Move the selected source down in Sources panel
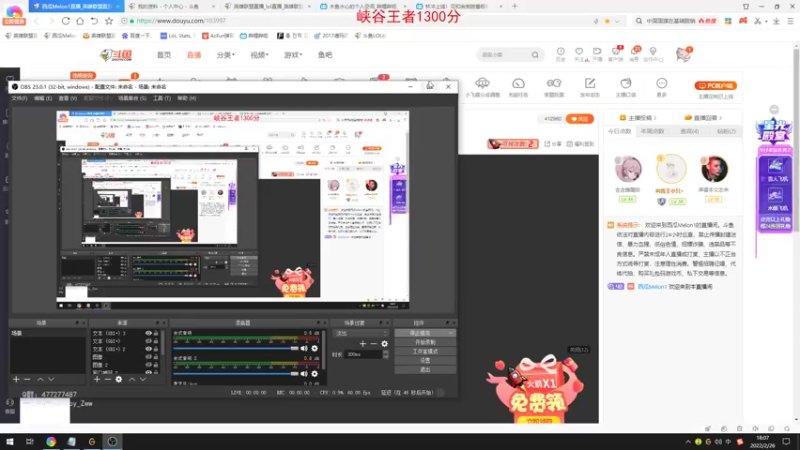 click(143, 380)
